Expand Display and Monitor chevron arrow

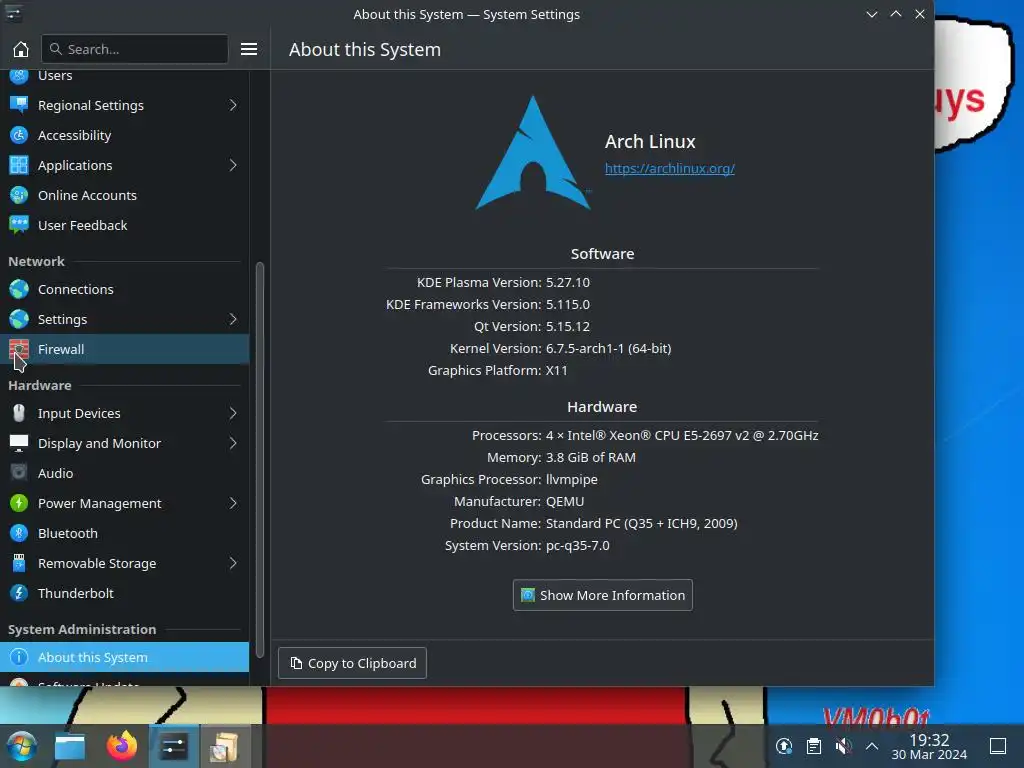(x=233, y=443)
